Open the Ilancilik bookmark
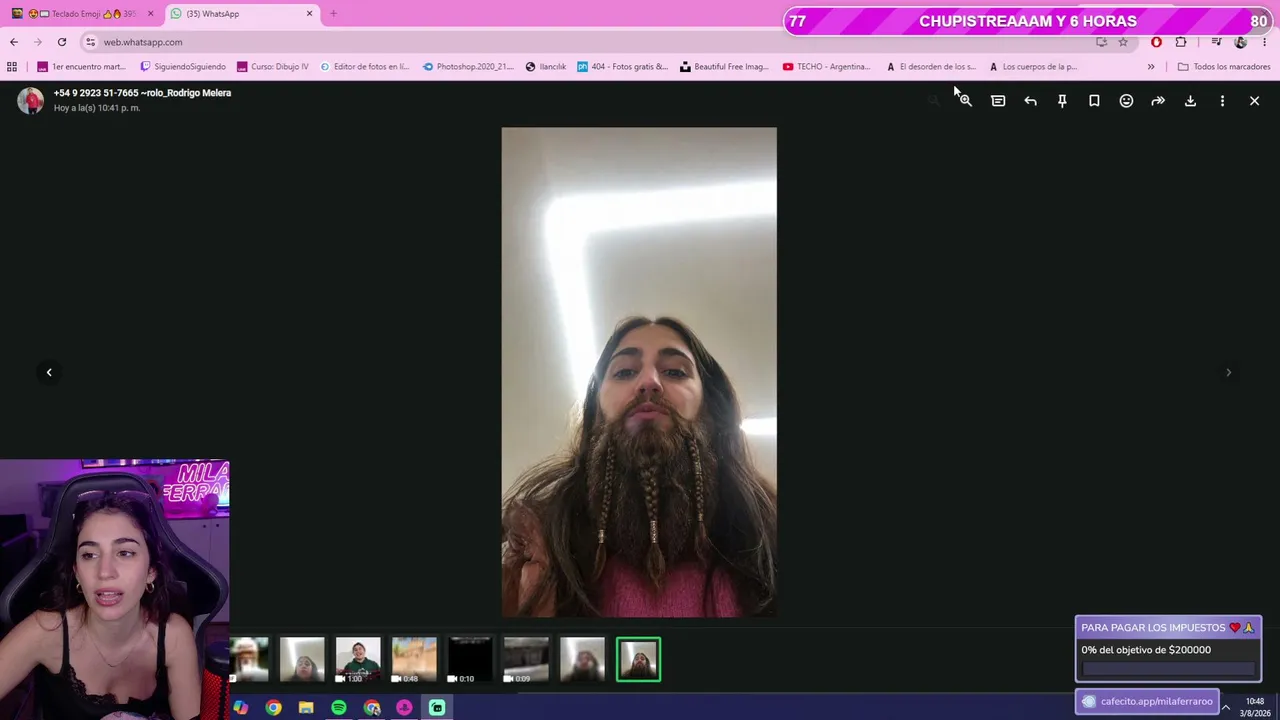 pyautogui.click(x=546, y=67)
